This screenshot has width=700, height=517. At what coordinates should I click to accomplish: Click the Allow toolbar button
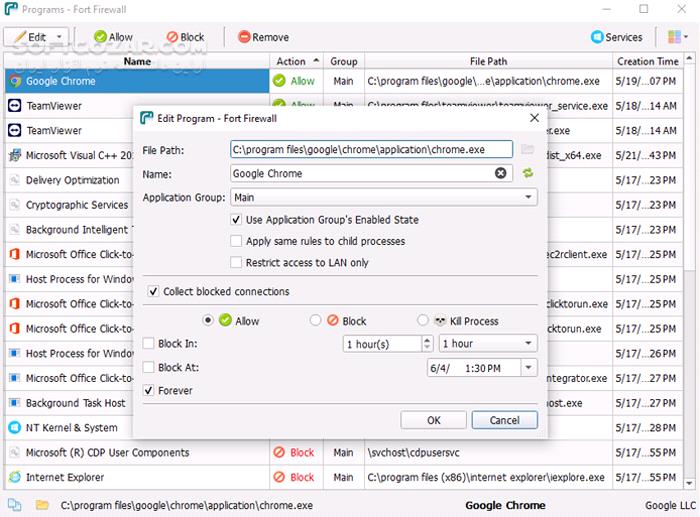pos(113,37)
